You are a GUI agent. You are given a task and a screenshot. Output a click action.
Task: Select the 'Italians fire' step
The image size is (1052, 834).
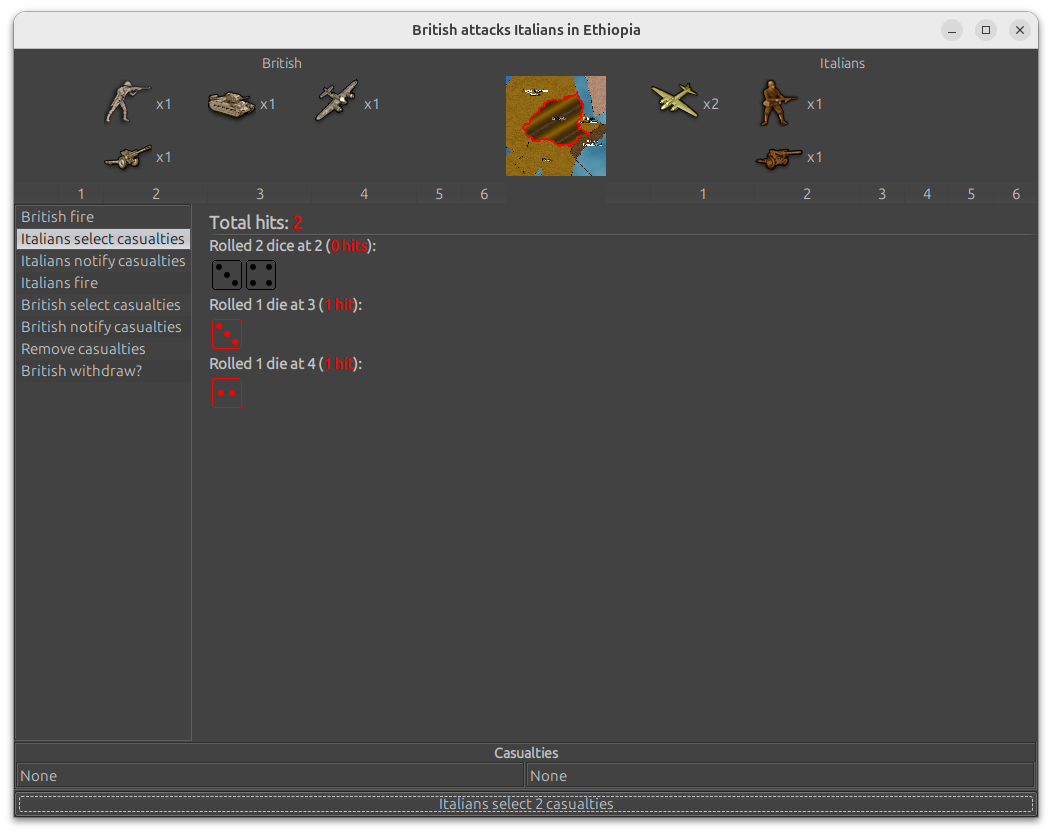(59, 283)
